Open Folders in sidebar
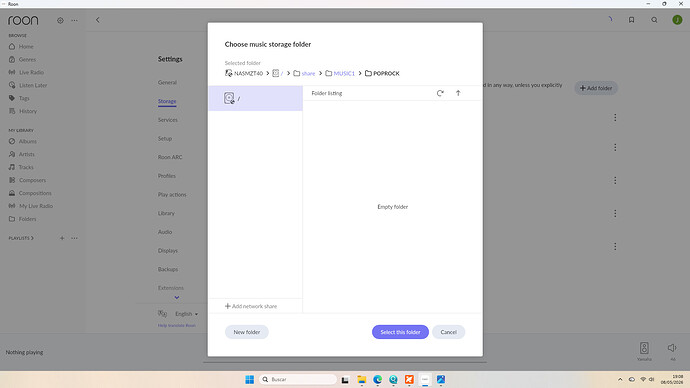The height and width of the screenshot is (388, 690). pos(23,219)
